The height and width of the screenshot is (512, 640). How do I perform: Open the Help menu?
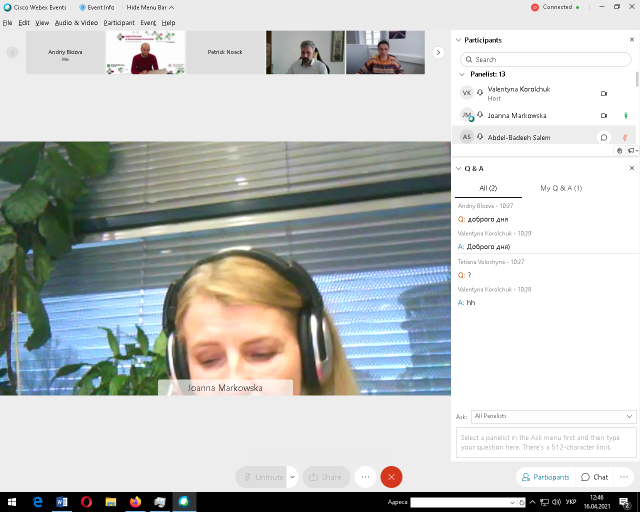[x=168, y=23]
